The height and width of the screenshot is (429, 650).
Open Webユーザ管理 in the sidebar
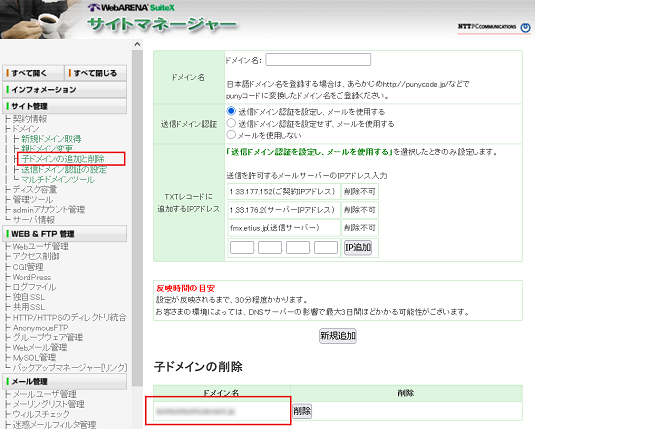click(41, 247)
